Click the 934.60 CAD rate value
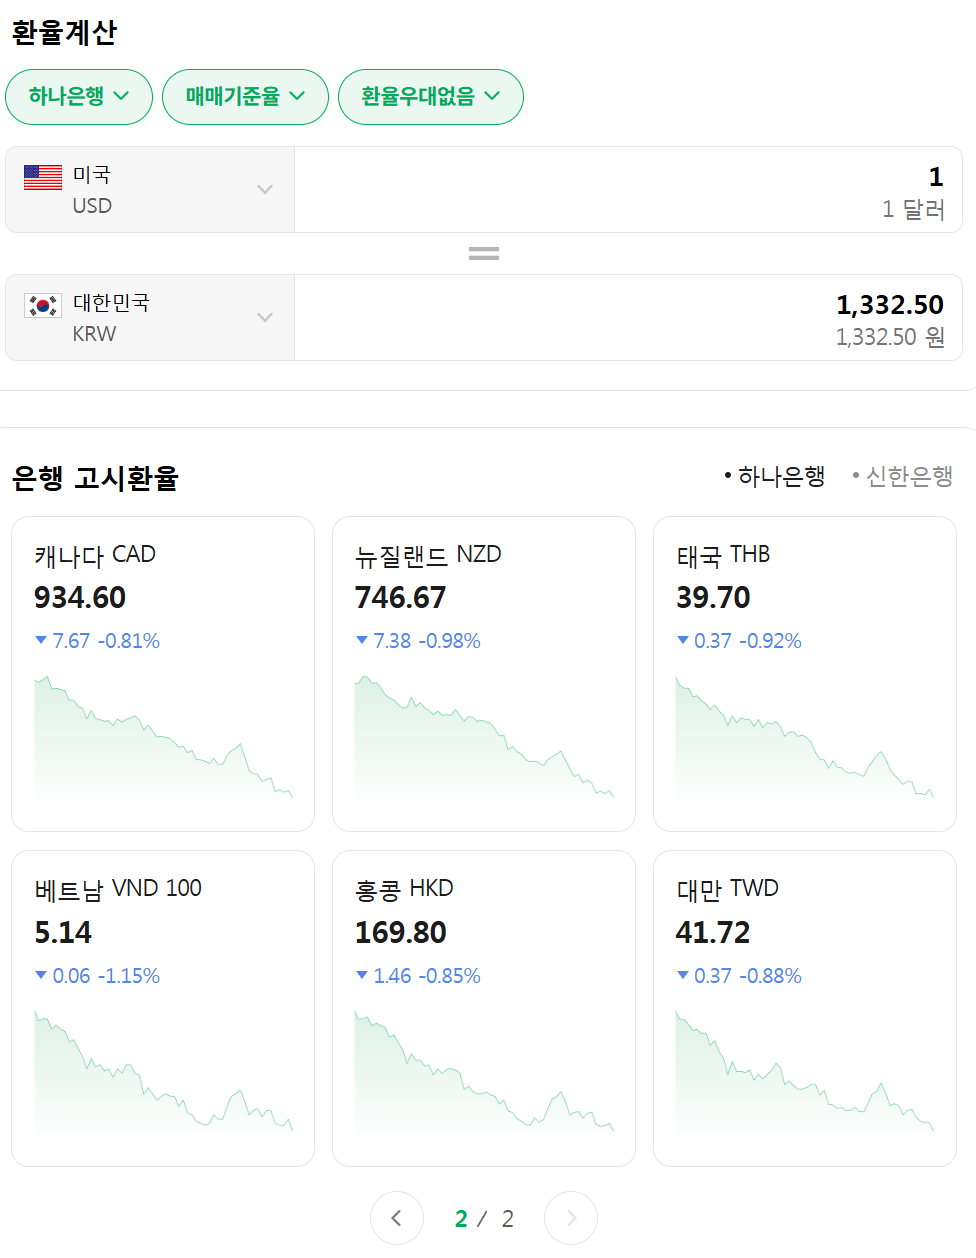 [x=80, y=598]
